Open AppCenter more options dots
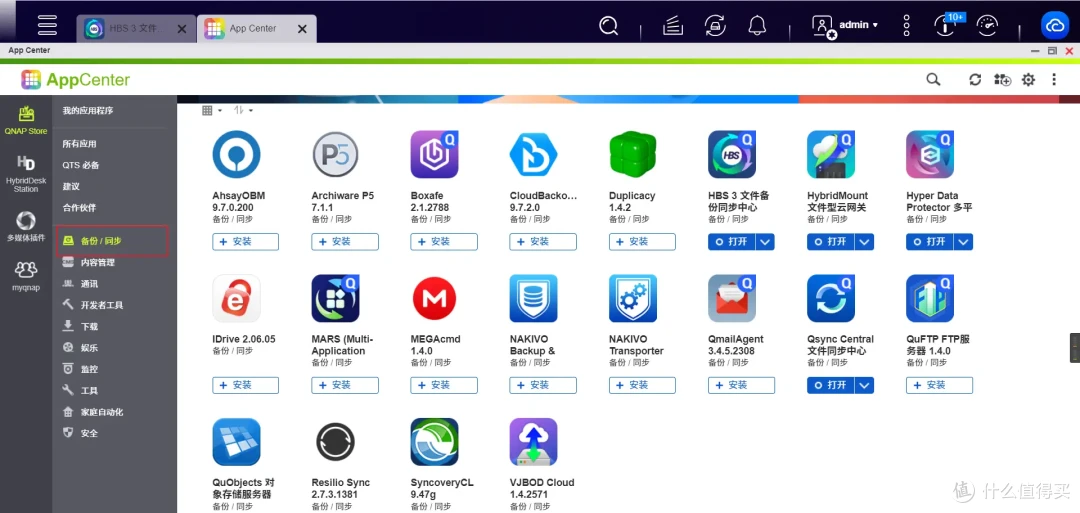The height and width of the screenshot is (513, 1080). pos(1054,80)
